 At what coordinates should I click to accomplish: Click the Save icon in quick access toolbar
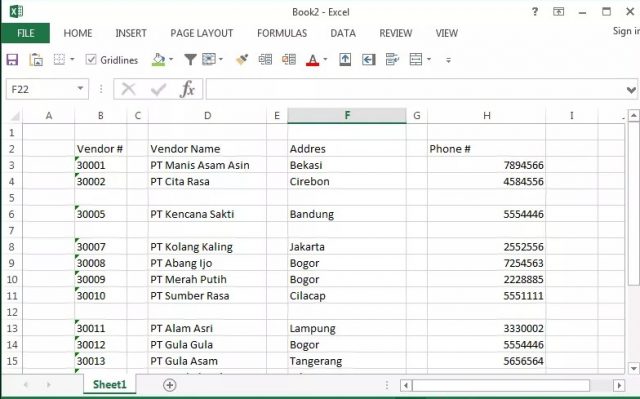click(12, 60)
